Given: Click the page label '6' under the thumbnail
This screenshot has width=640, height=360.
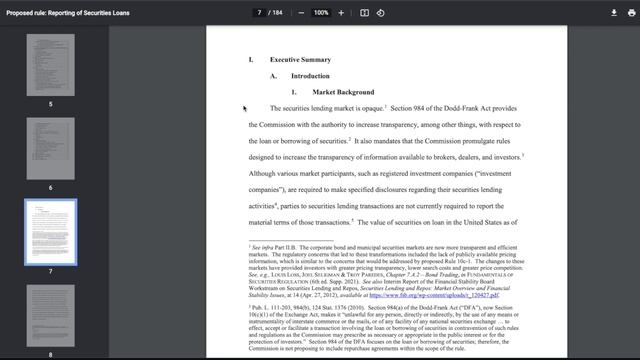Looking at the screenshot, I should 51,188.
